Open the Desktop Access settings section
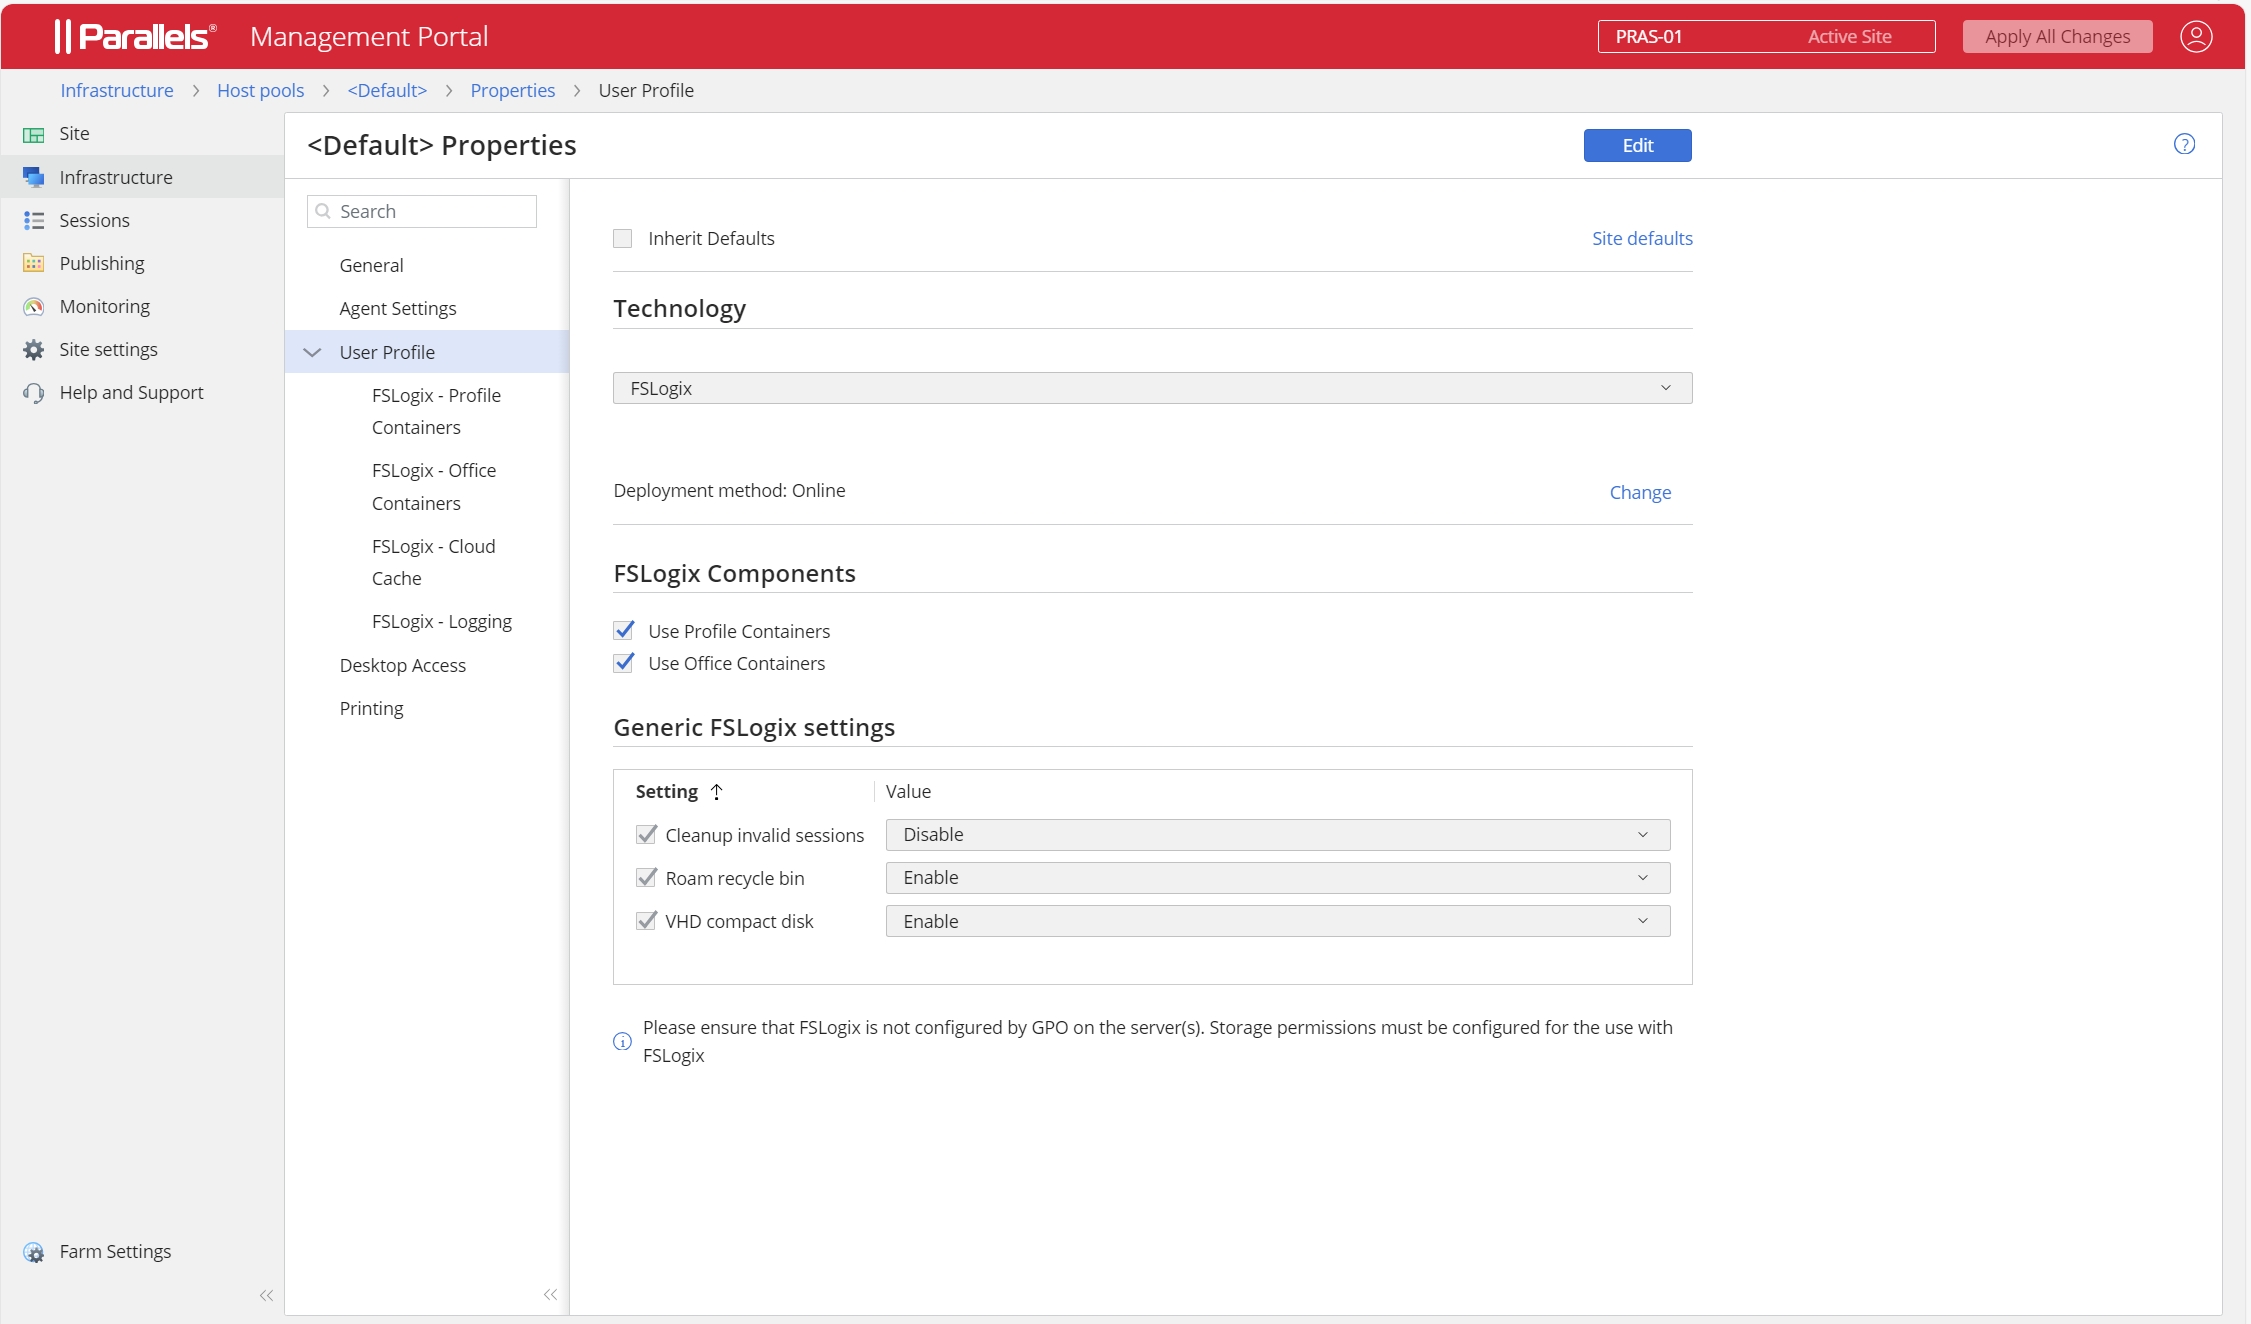 coord(402,665)
